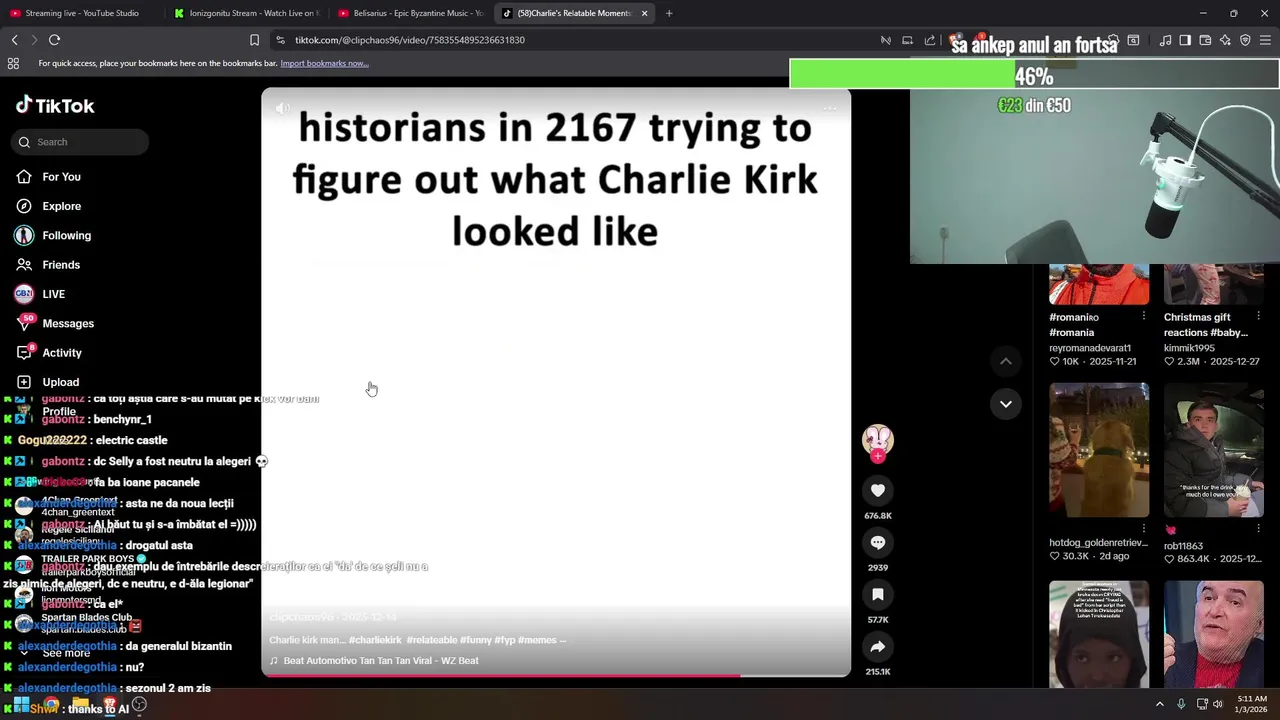
Task: Save video with the bookmark icon
Action: pos(877,594)
